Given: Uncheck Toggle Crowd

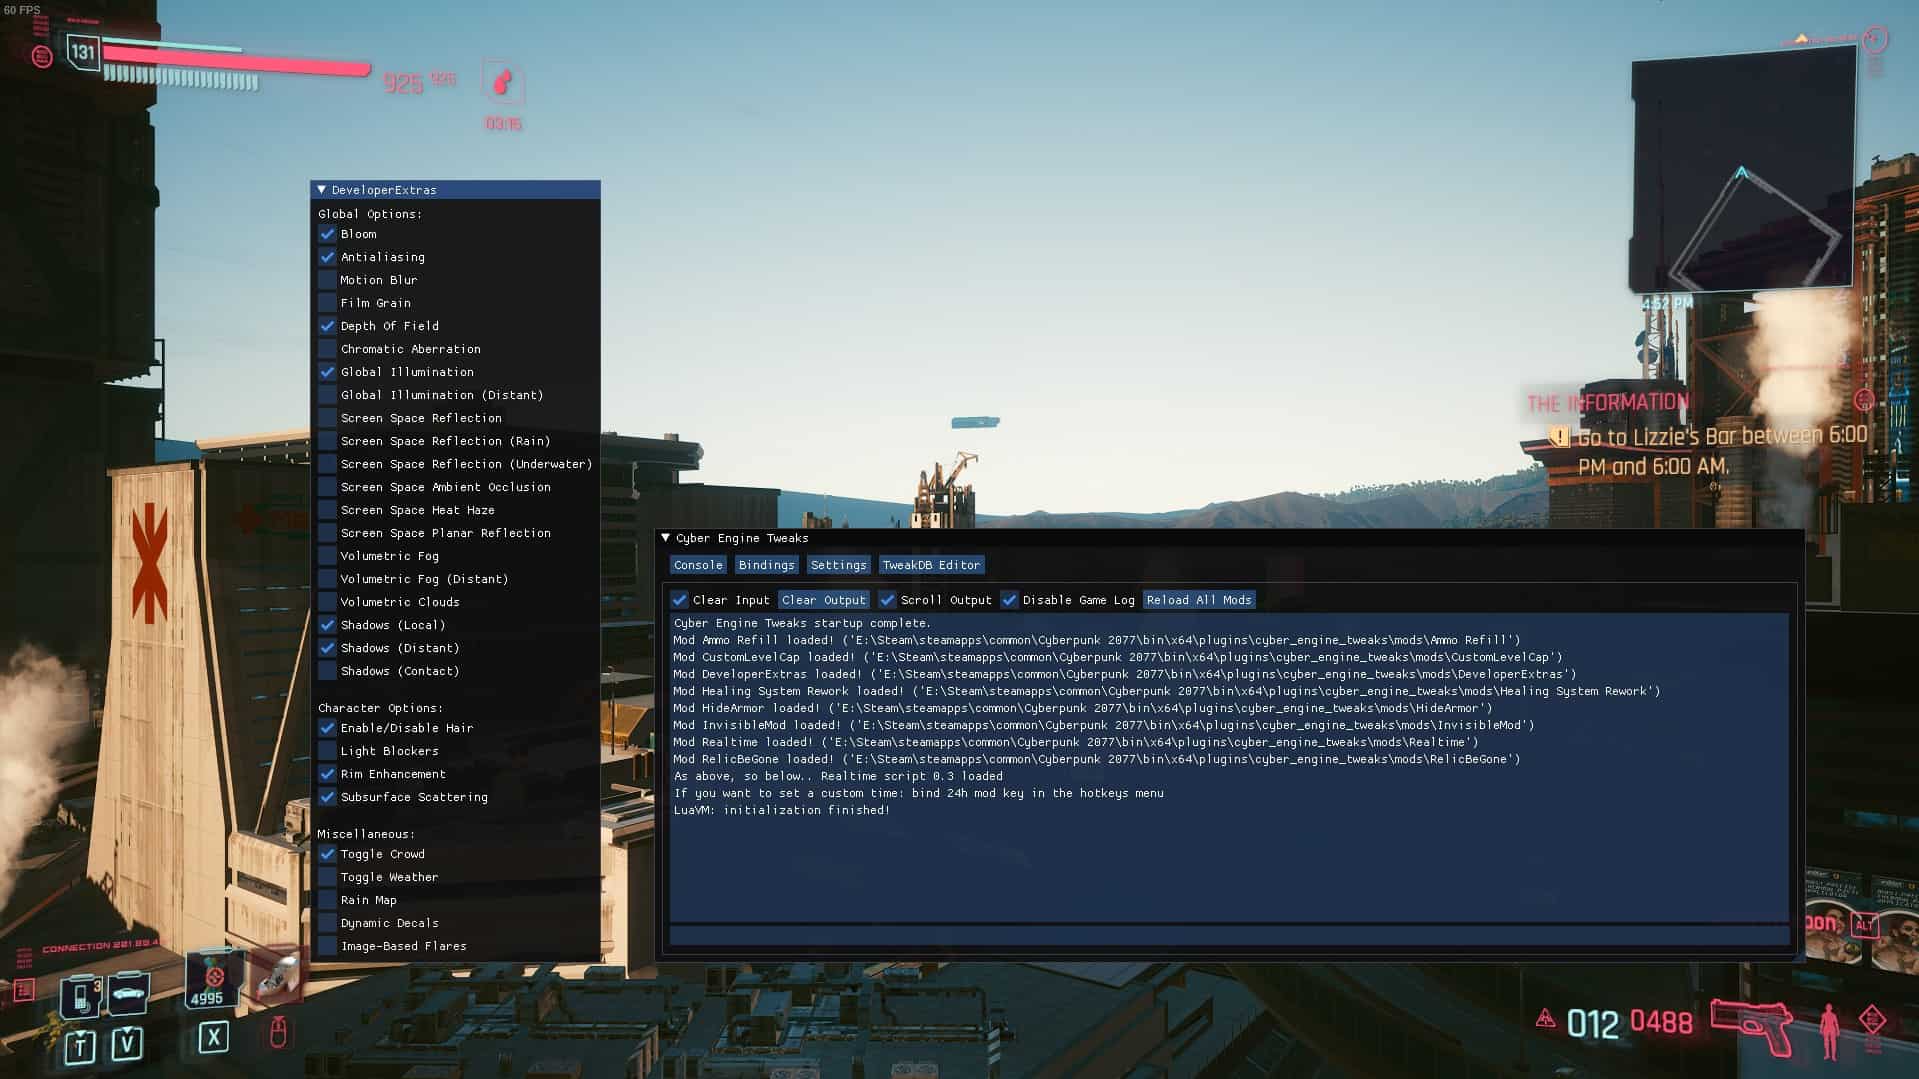Looking at the screenshot, I should [x=327, y=854].
